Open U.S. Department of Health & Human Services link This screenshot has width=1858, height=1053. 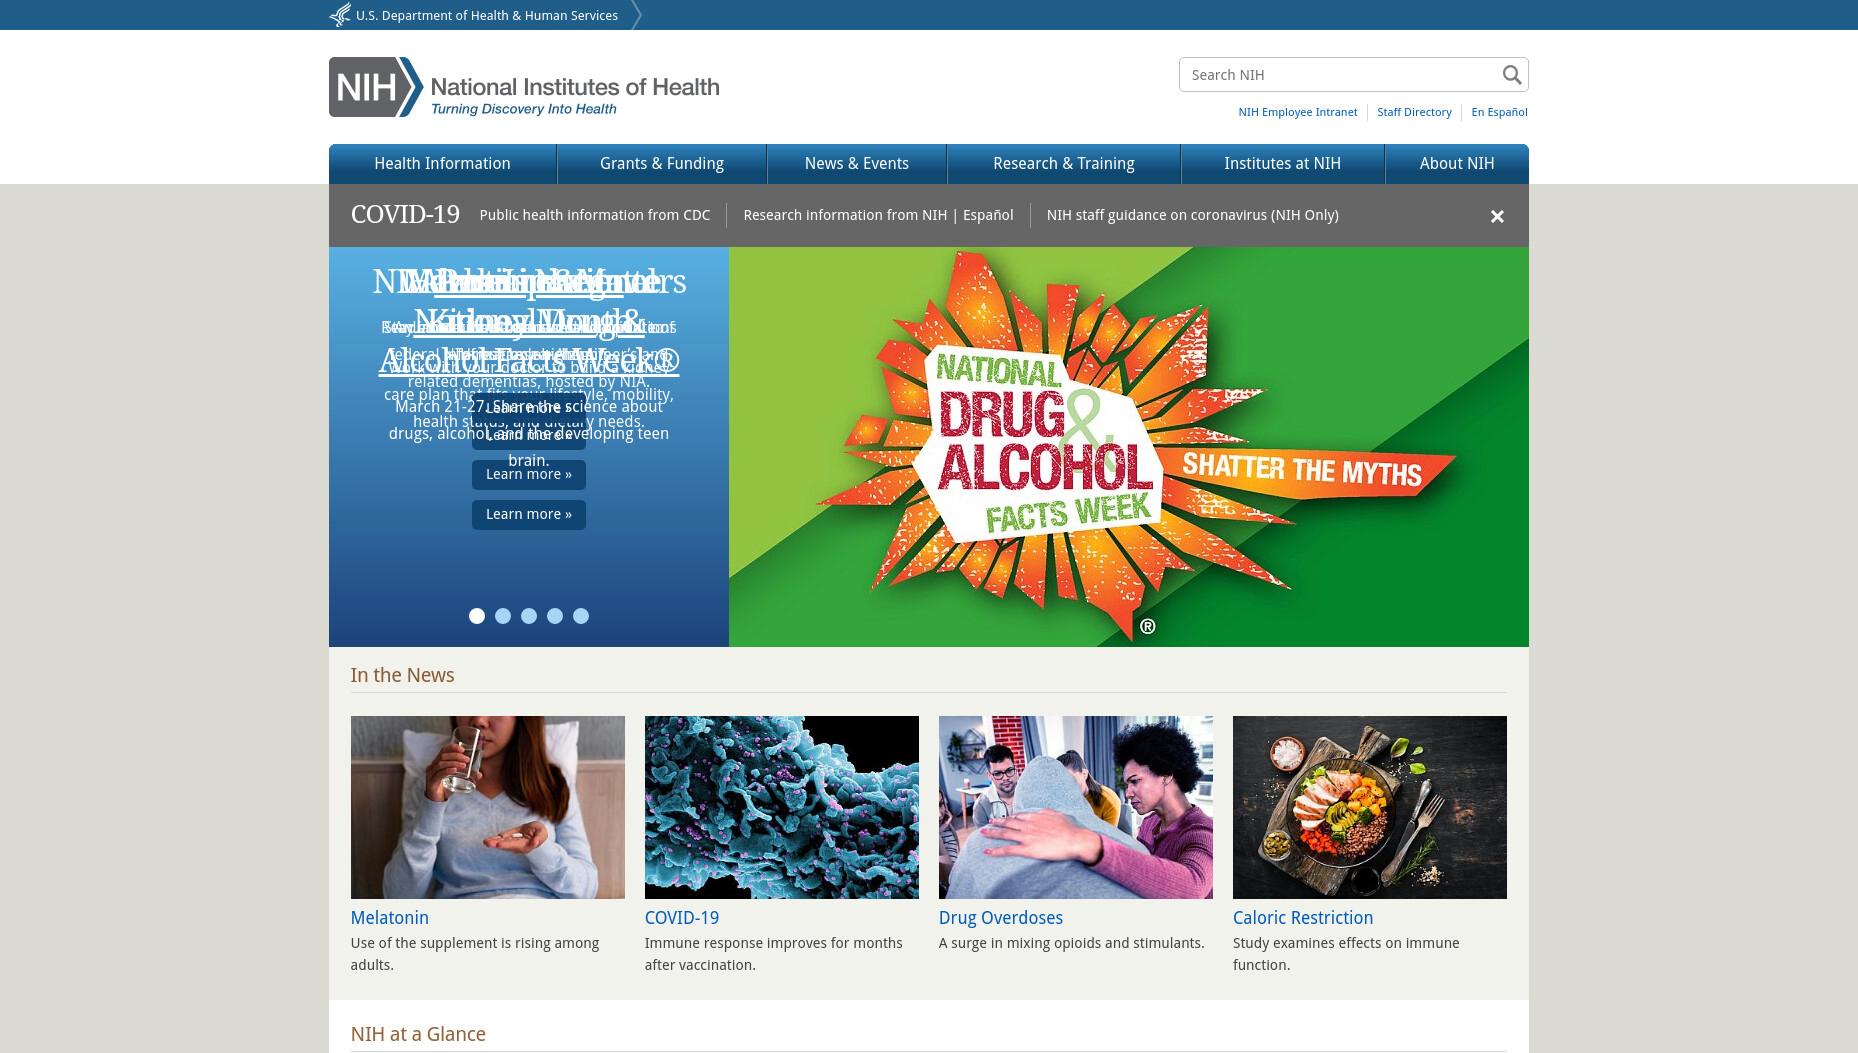(x=487, y=15)
